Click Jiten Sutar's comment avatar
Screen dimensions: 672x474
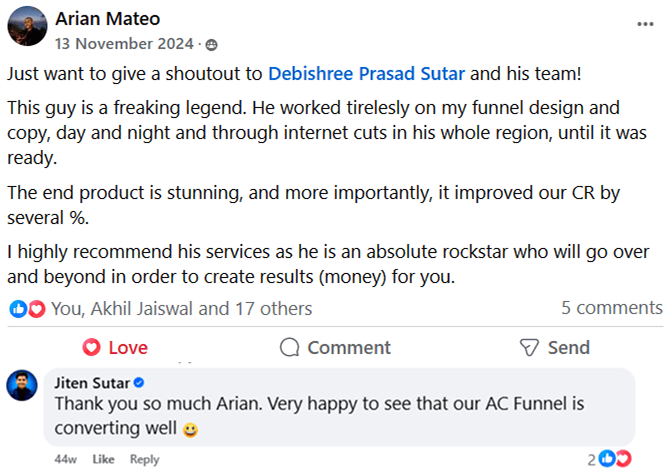tap(22, 385)
